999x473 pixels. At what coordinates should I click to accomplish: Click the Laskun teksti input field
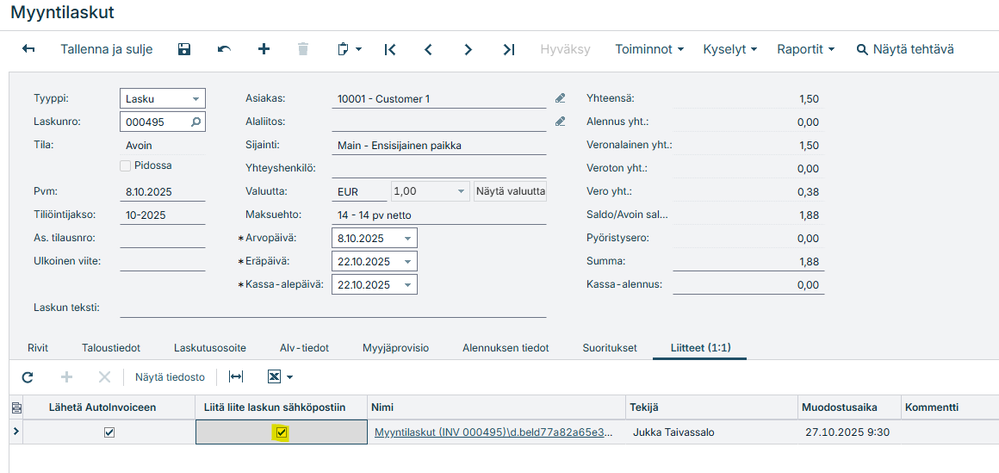(333, 308)
